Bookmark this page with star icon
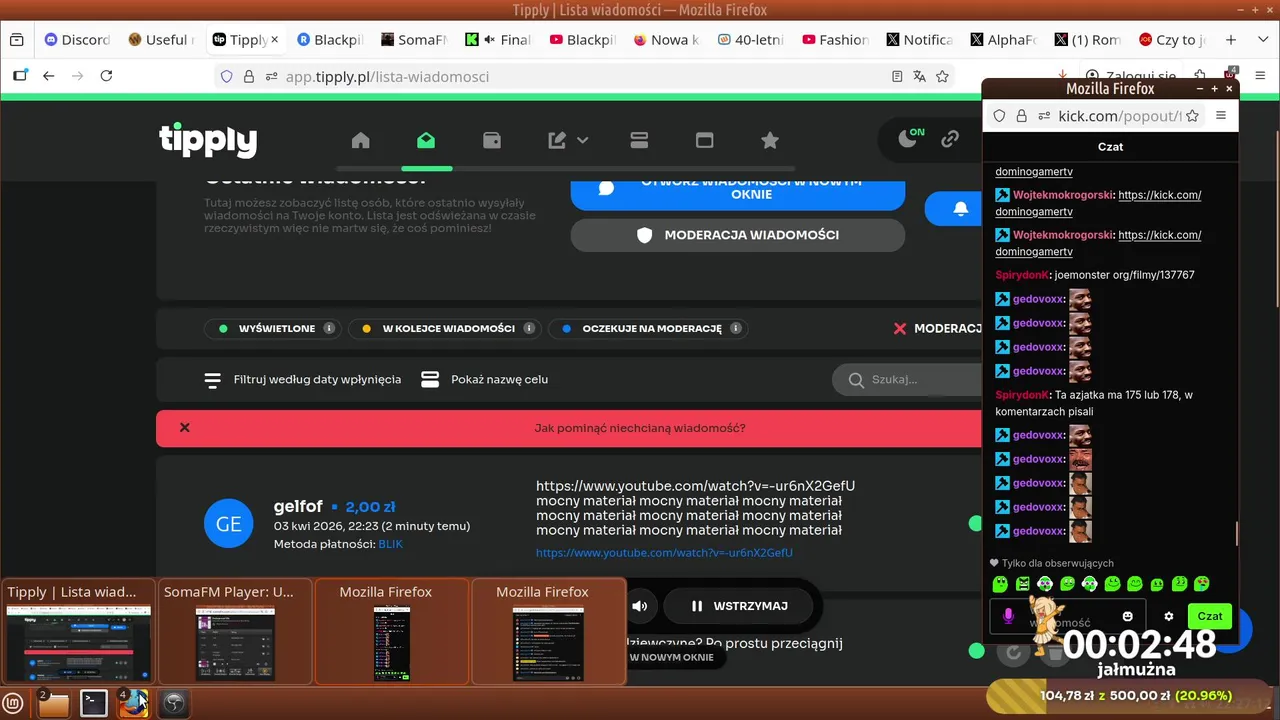This screenshot has width=1280, height=720. [942, 76]
